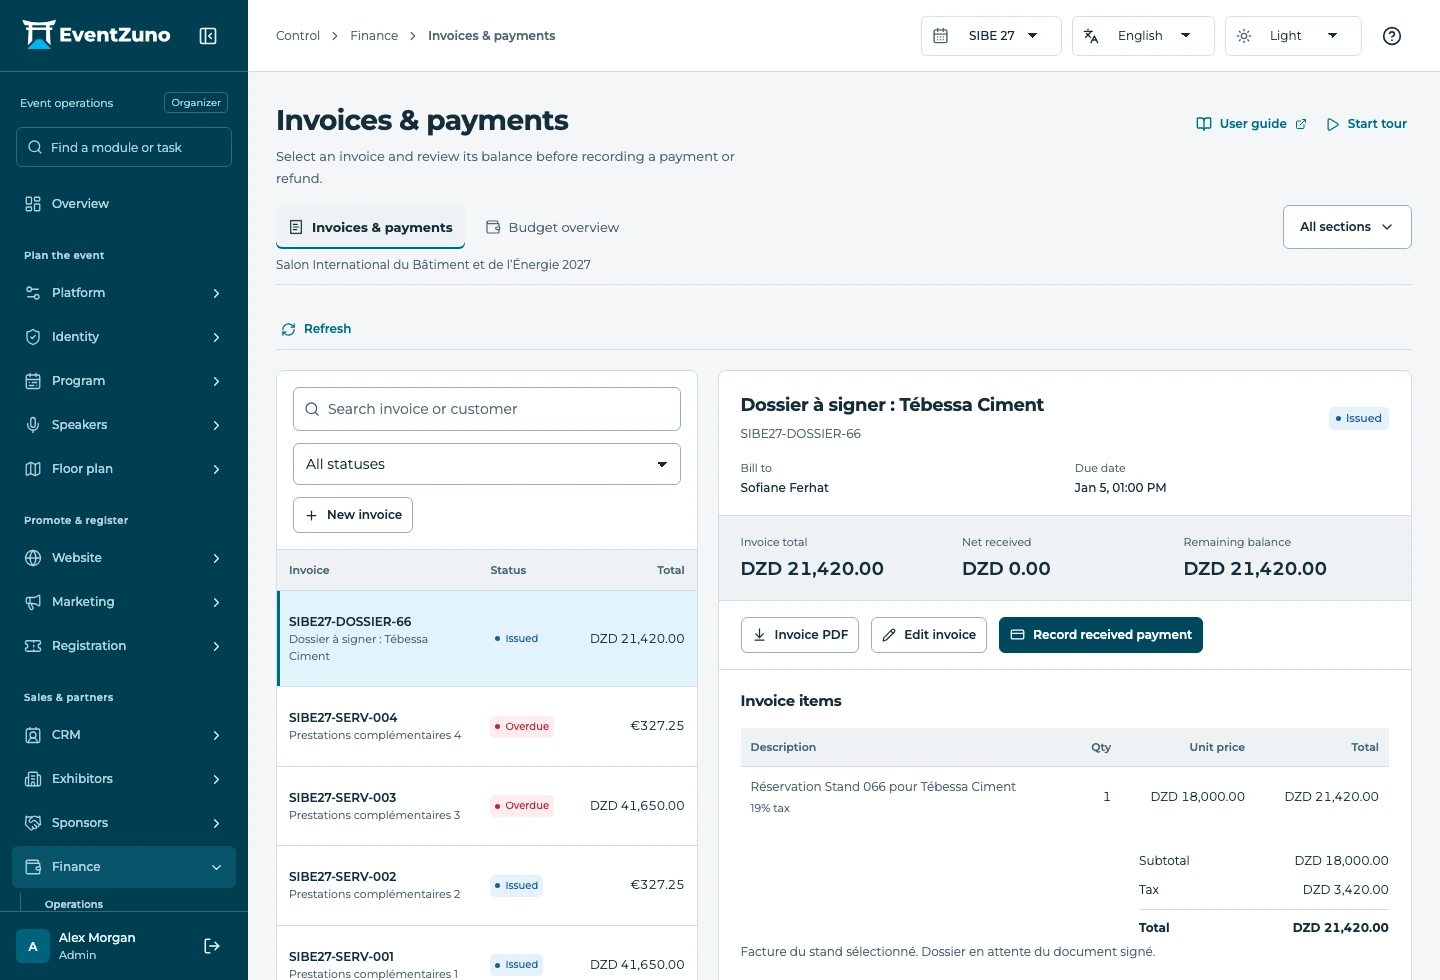Viewport: 1440px width, 980px height.
Task: Click the Registration ticket icon
Action: (x=33, y=646)
